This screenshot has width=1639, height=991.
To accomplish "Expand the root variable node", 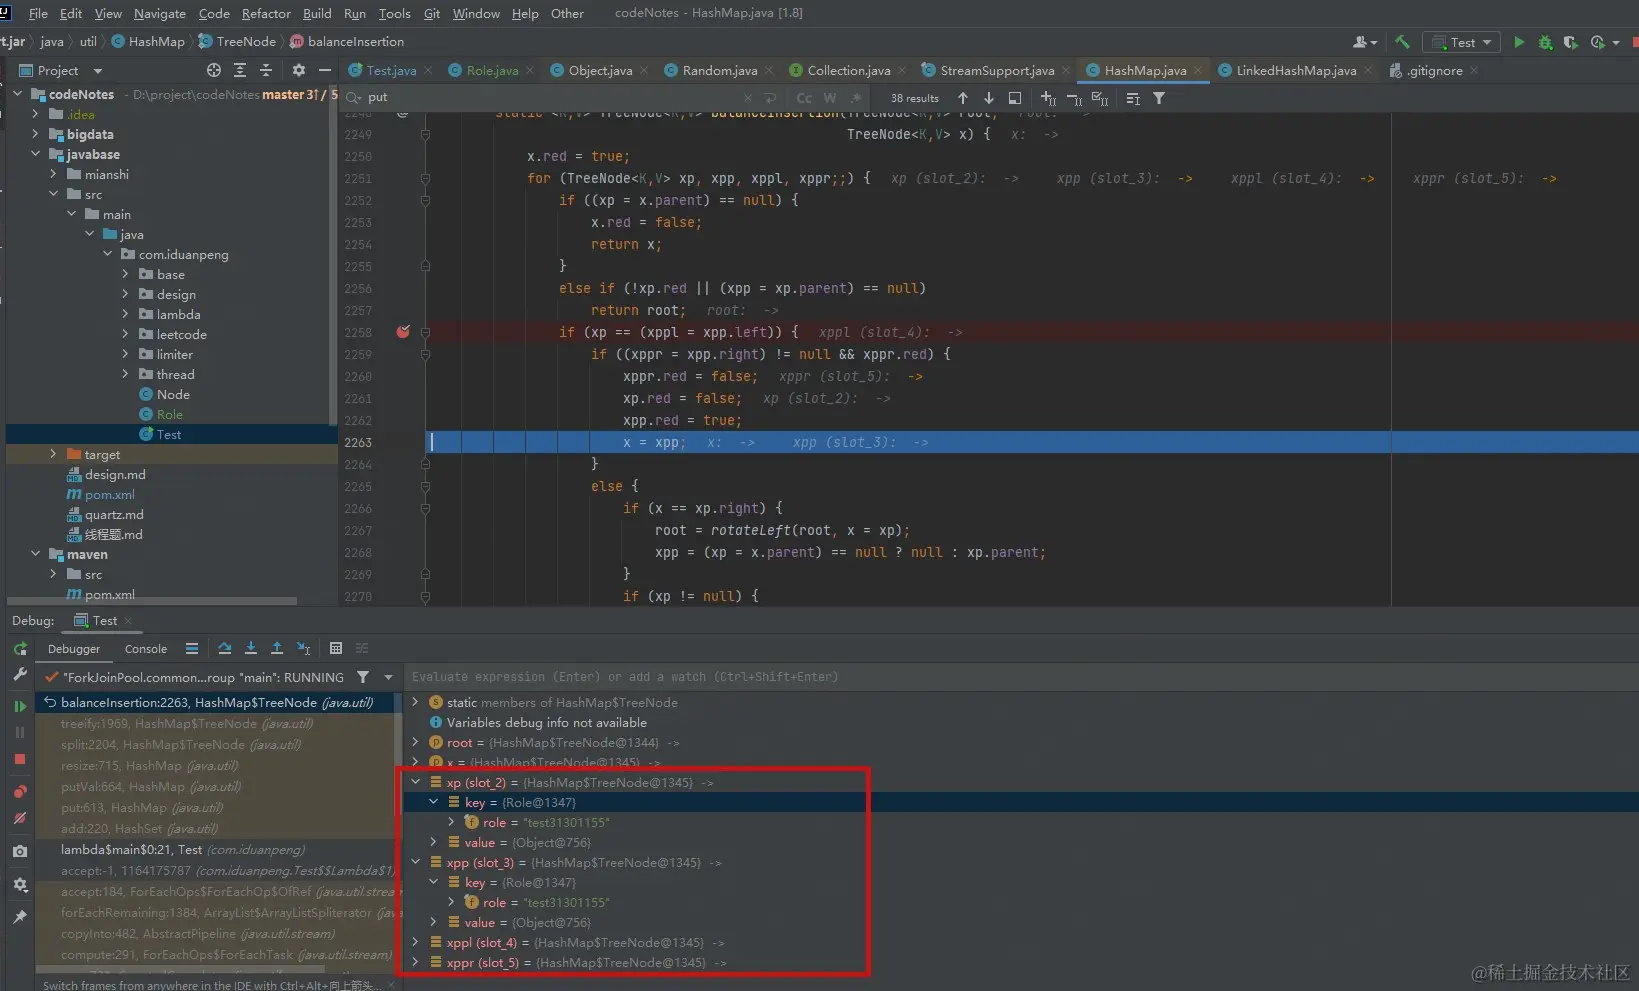I will click(416, 742).
